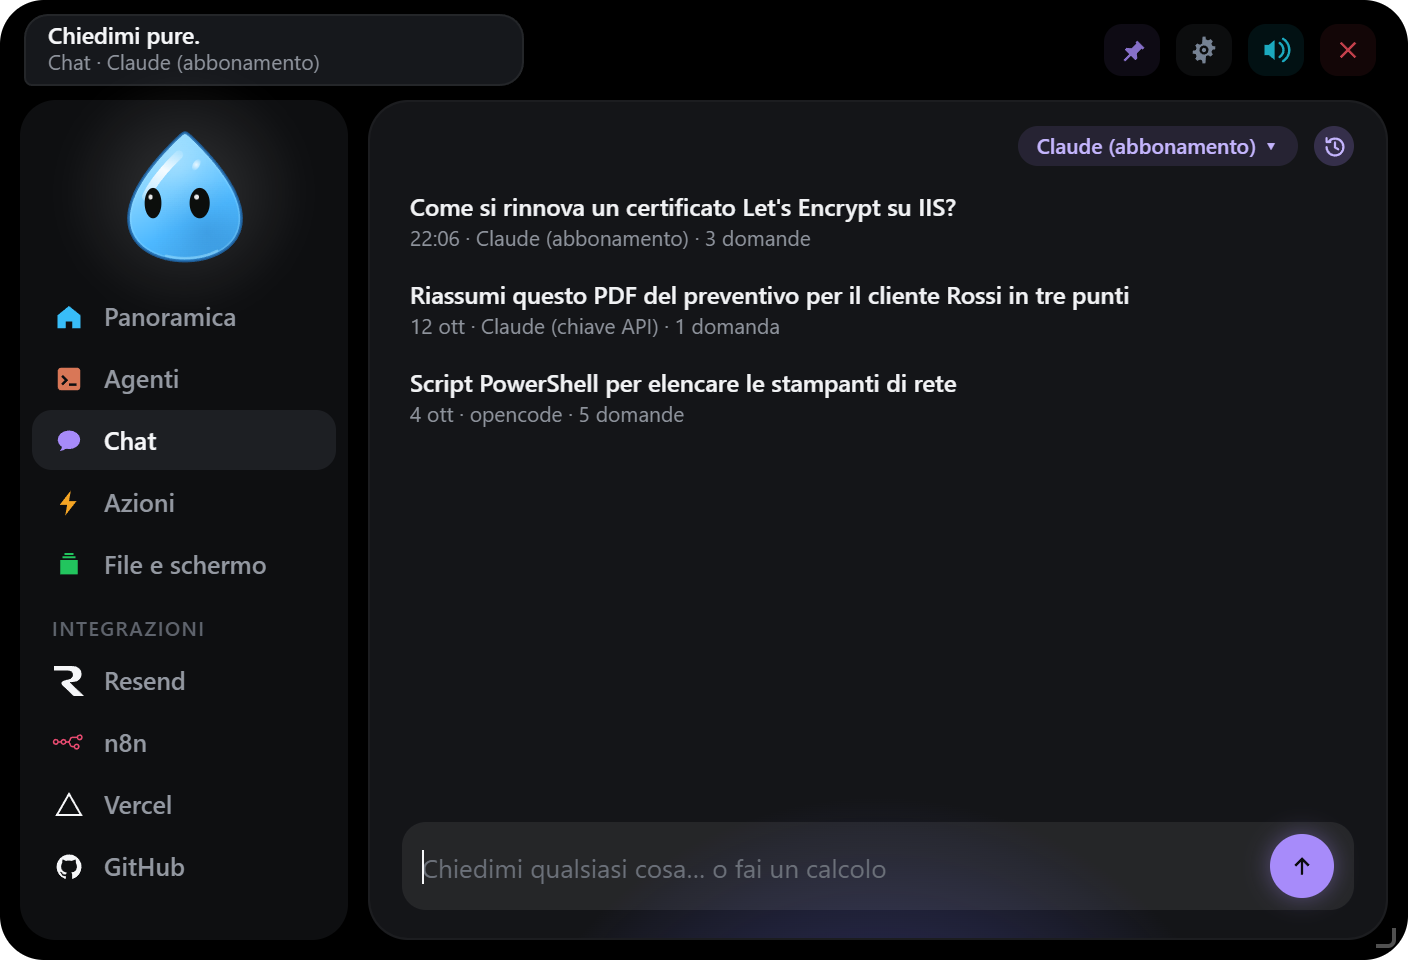The height and width of the screenshot is (960, 1408).
Task: Click the 4 ott opencode 5 domande line
Action: click(x=547, y=415)
